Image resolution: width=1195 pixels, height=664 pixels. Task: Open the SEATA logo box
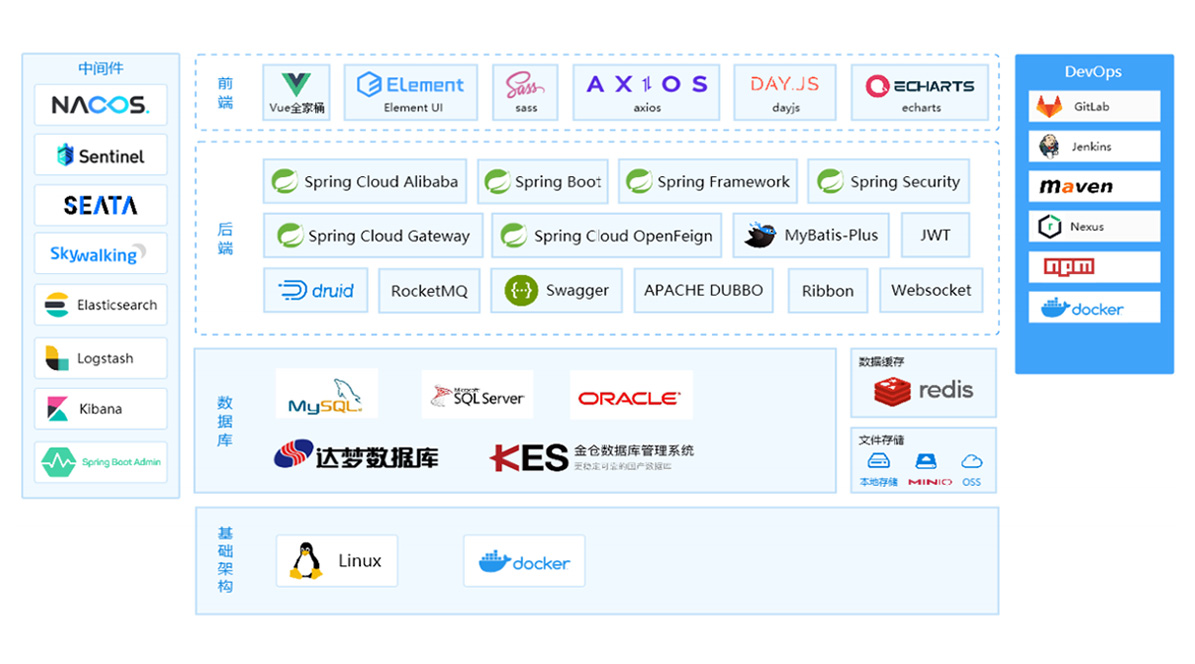point(101,205)
